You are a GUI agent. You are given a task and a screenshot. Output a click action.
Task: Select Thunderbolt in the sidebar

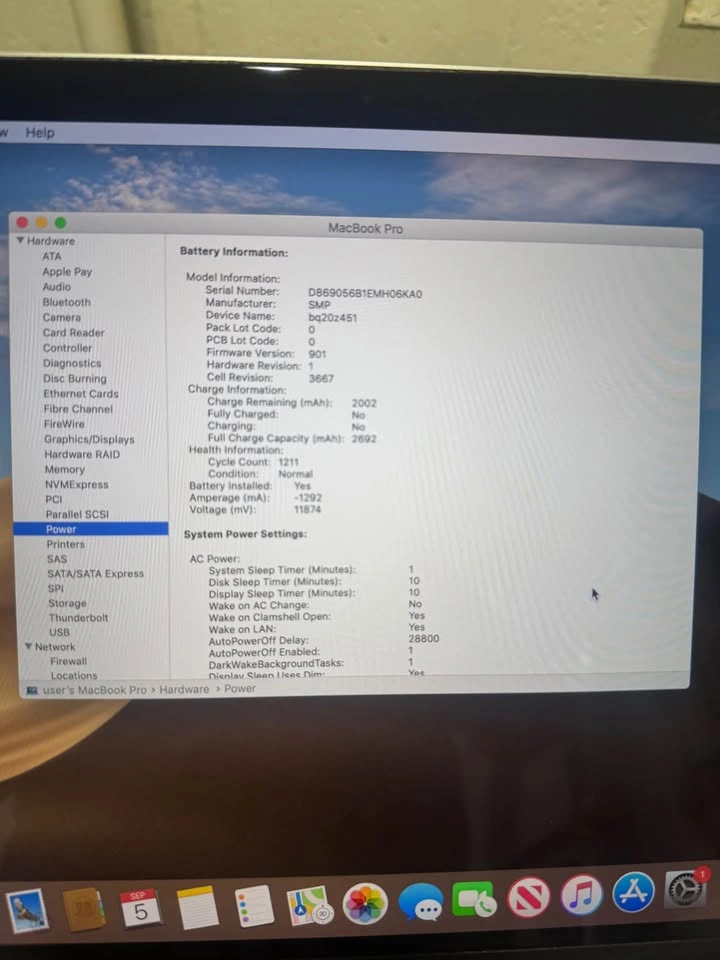pyautogui.click(x=78, y=617)
